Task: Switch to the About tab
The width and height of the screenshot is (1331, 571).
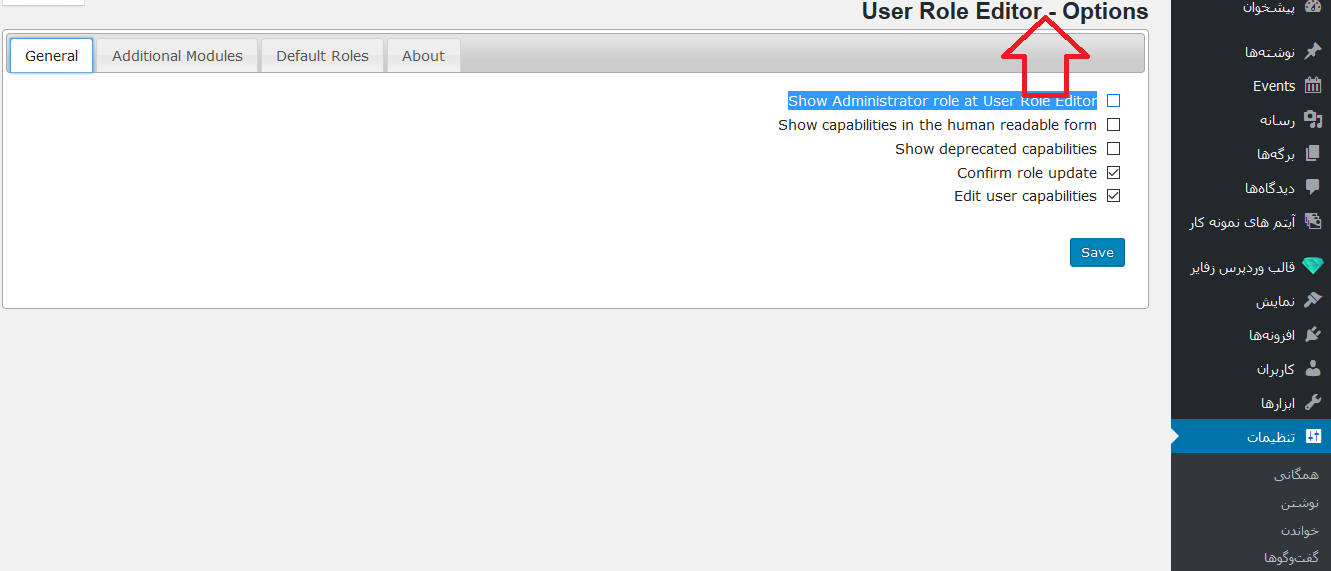Action: 423,56
